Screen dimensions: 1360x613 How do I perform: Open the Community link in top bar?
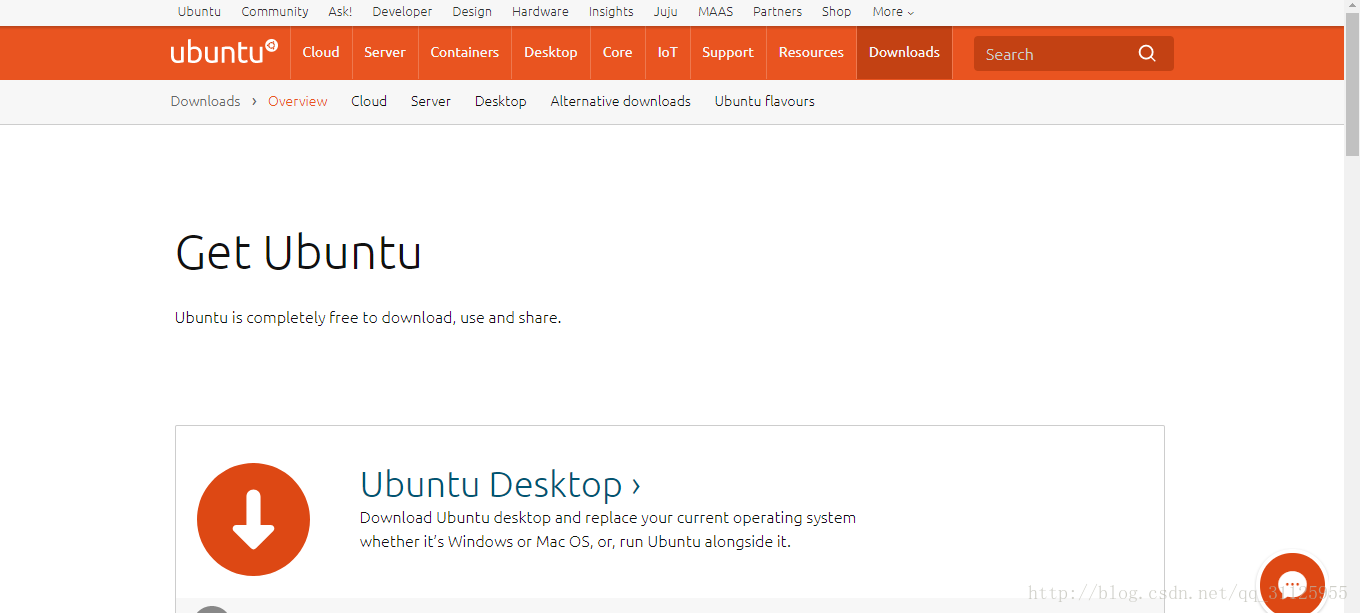[x=274, y=12]
